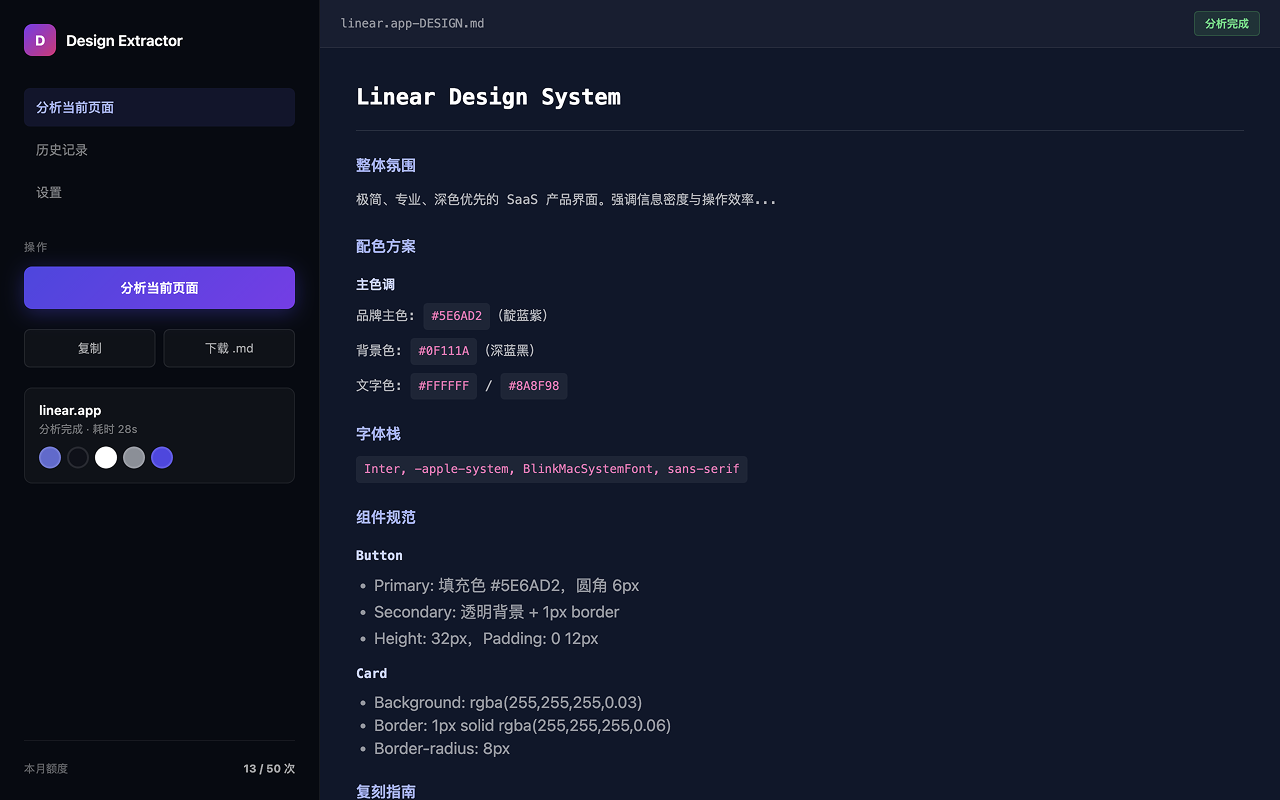Open the 设置 sidebar item
The image size is (1280, 800).
point(159,192)
